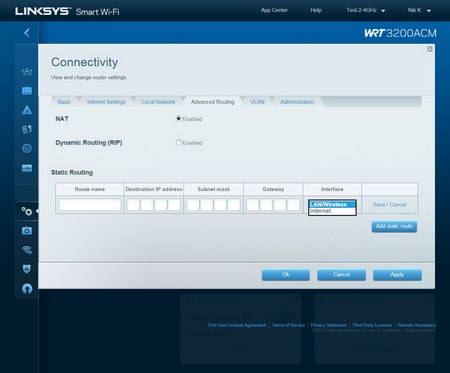Click the Route name input field
Image resolution: width=450 pixels, height=373 pixels.
coord(90,205)
